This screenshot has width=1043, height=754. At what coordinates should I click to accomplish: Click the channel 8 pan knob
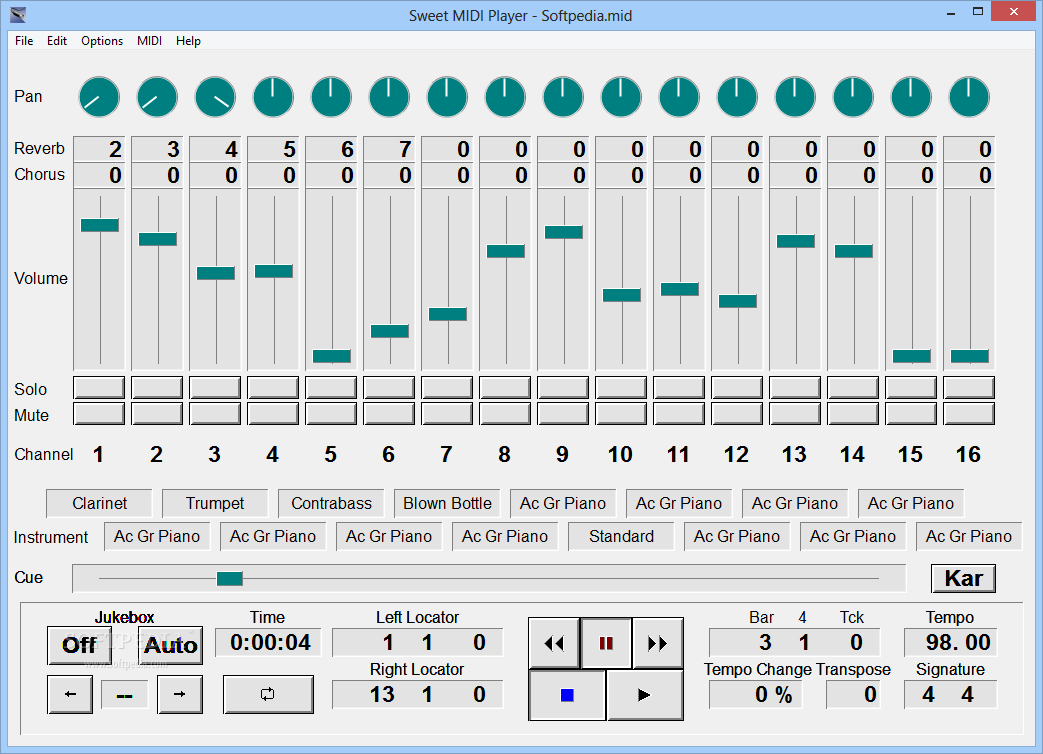pos(505,97)
